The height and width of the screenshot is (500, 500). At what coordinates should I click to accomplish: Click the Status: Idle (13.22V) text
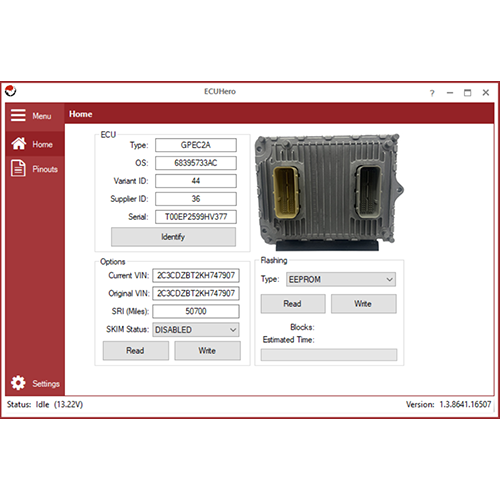45,405
